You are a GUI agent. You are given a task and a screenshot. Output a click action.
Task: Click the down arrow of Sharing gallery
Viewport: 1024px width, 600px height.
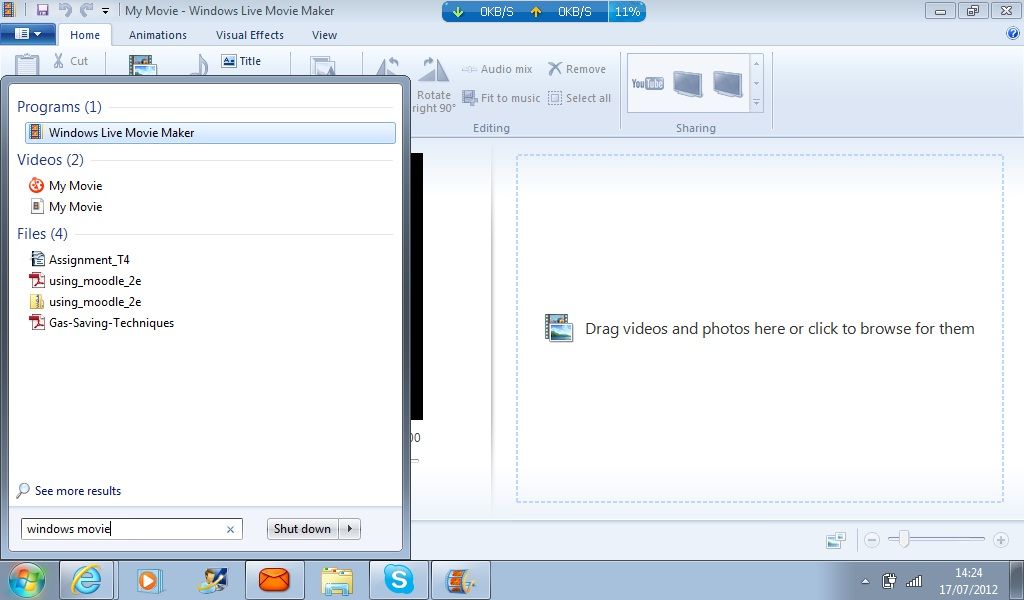pyautogui.click(x=756, y=84)
